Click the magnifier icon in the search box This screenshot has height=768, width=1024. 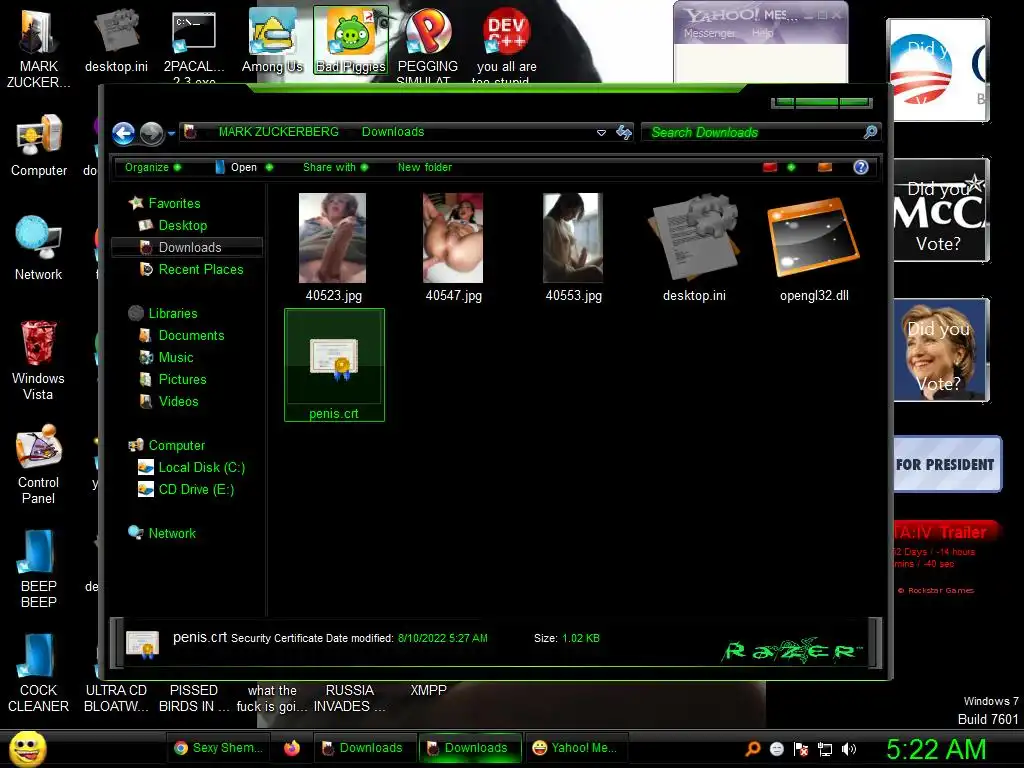click(870, 132)
